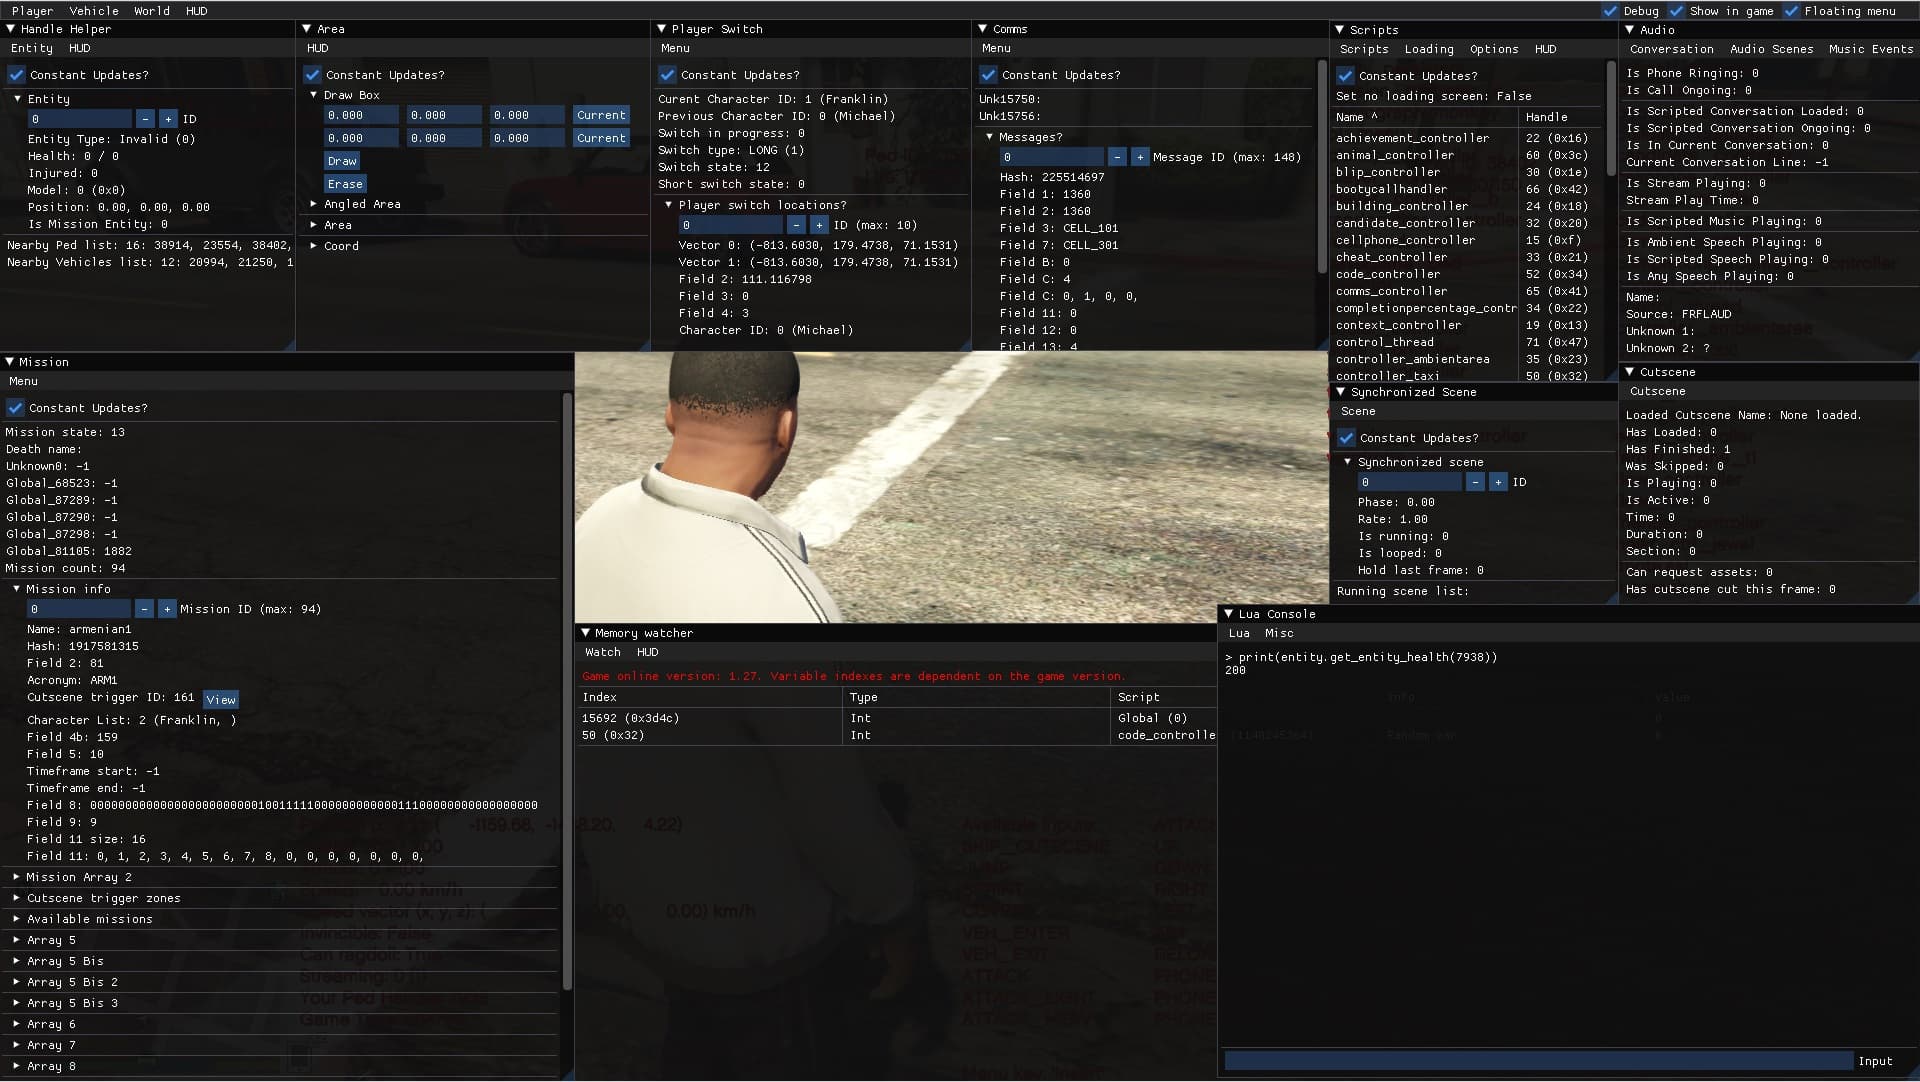Click plus stepper next to Mission ID
This screenshot has width=1920, height=1082.
[x=167, y=609]
